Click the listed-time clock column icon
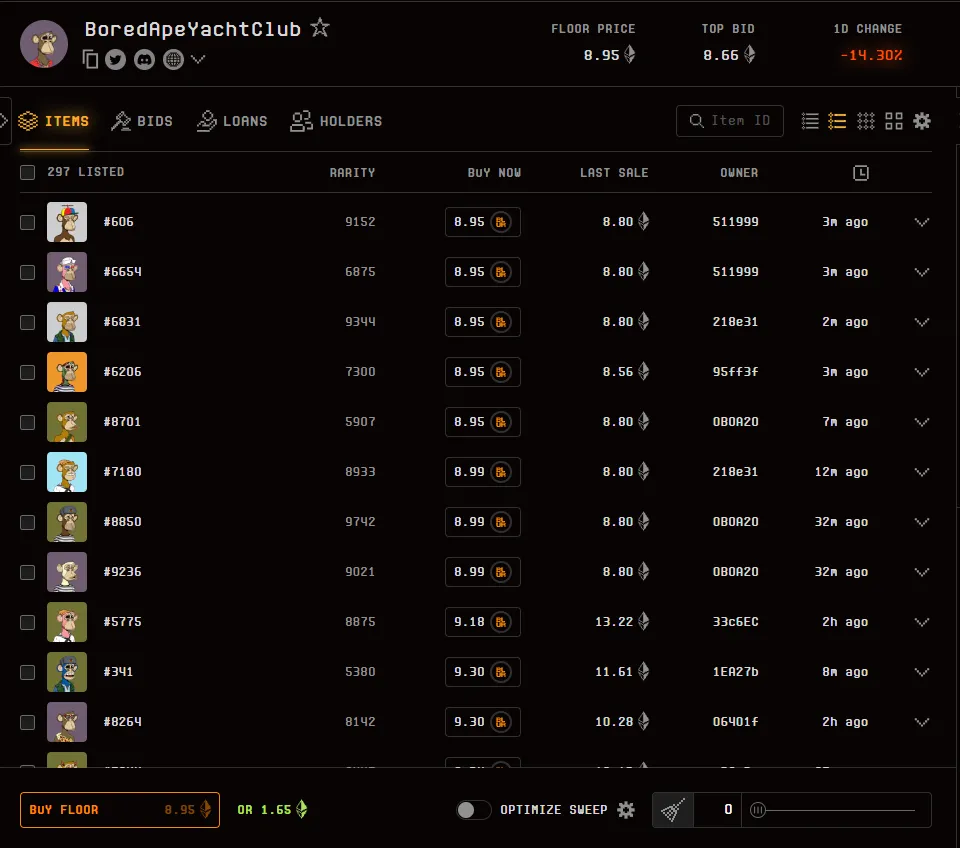The height and width of the screenshot is (848, 960). tap(861, 173)
